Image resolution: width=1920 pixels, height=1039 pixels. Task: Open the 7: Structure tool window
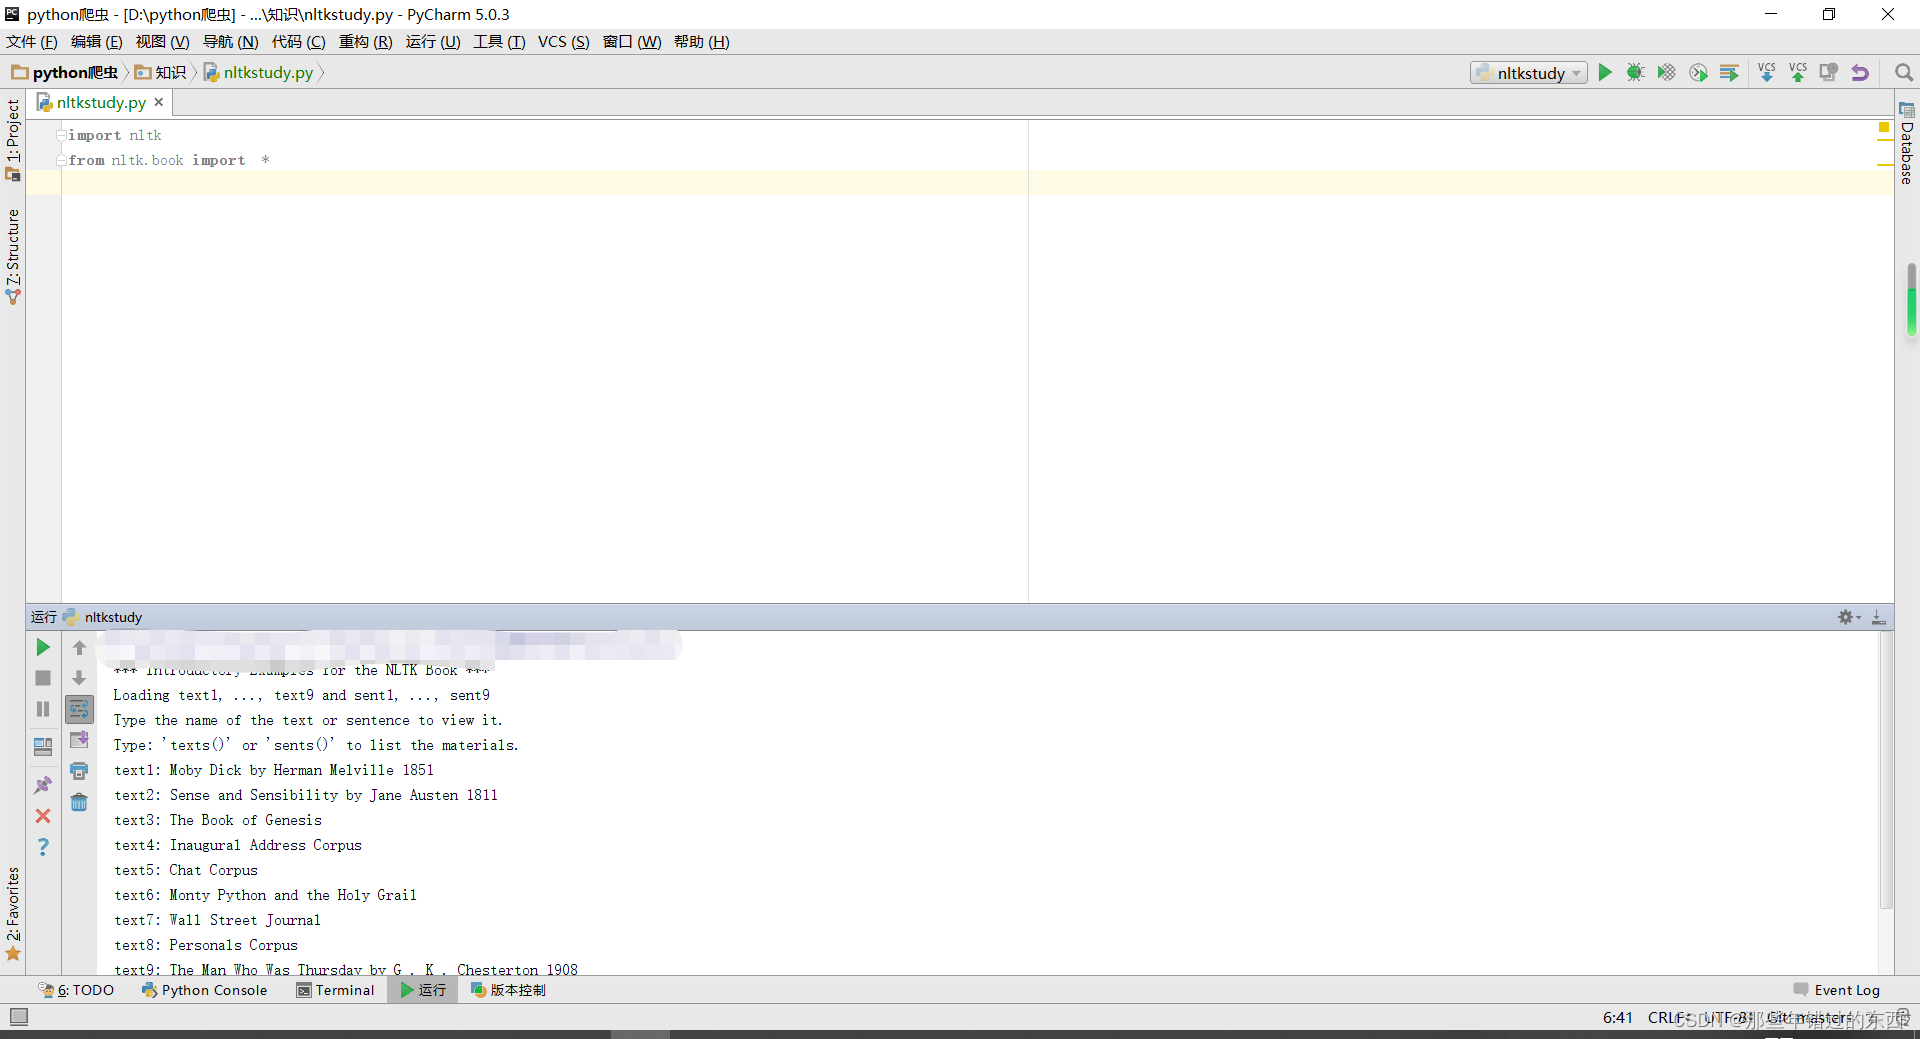(13, 257)
